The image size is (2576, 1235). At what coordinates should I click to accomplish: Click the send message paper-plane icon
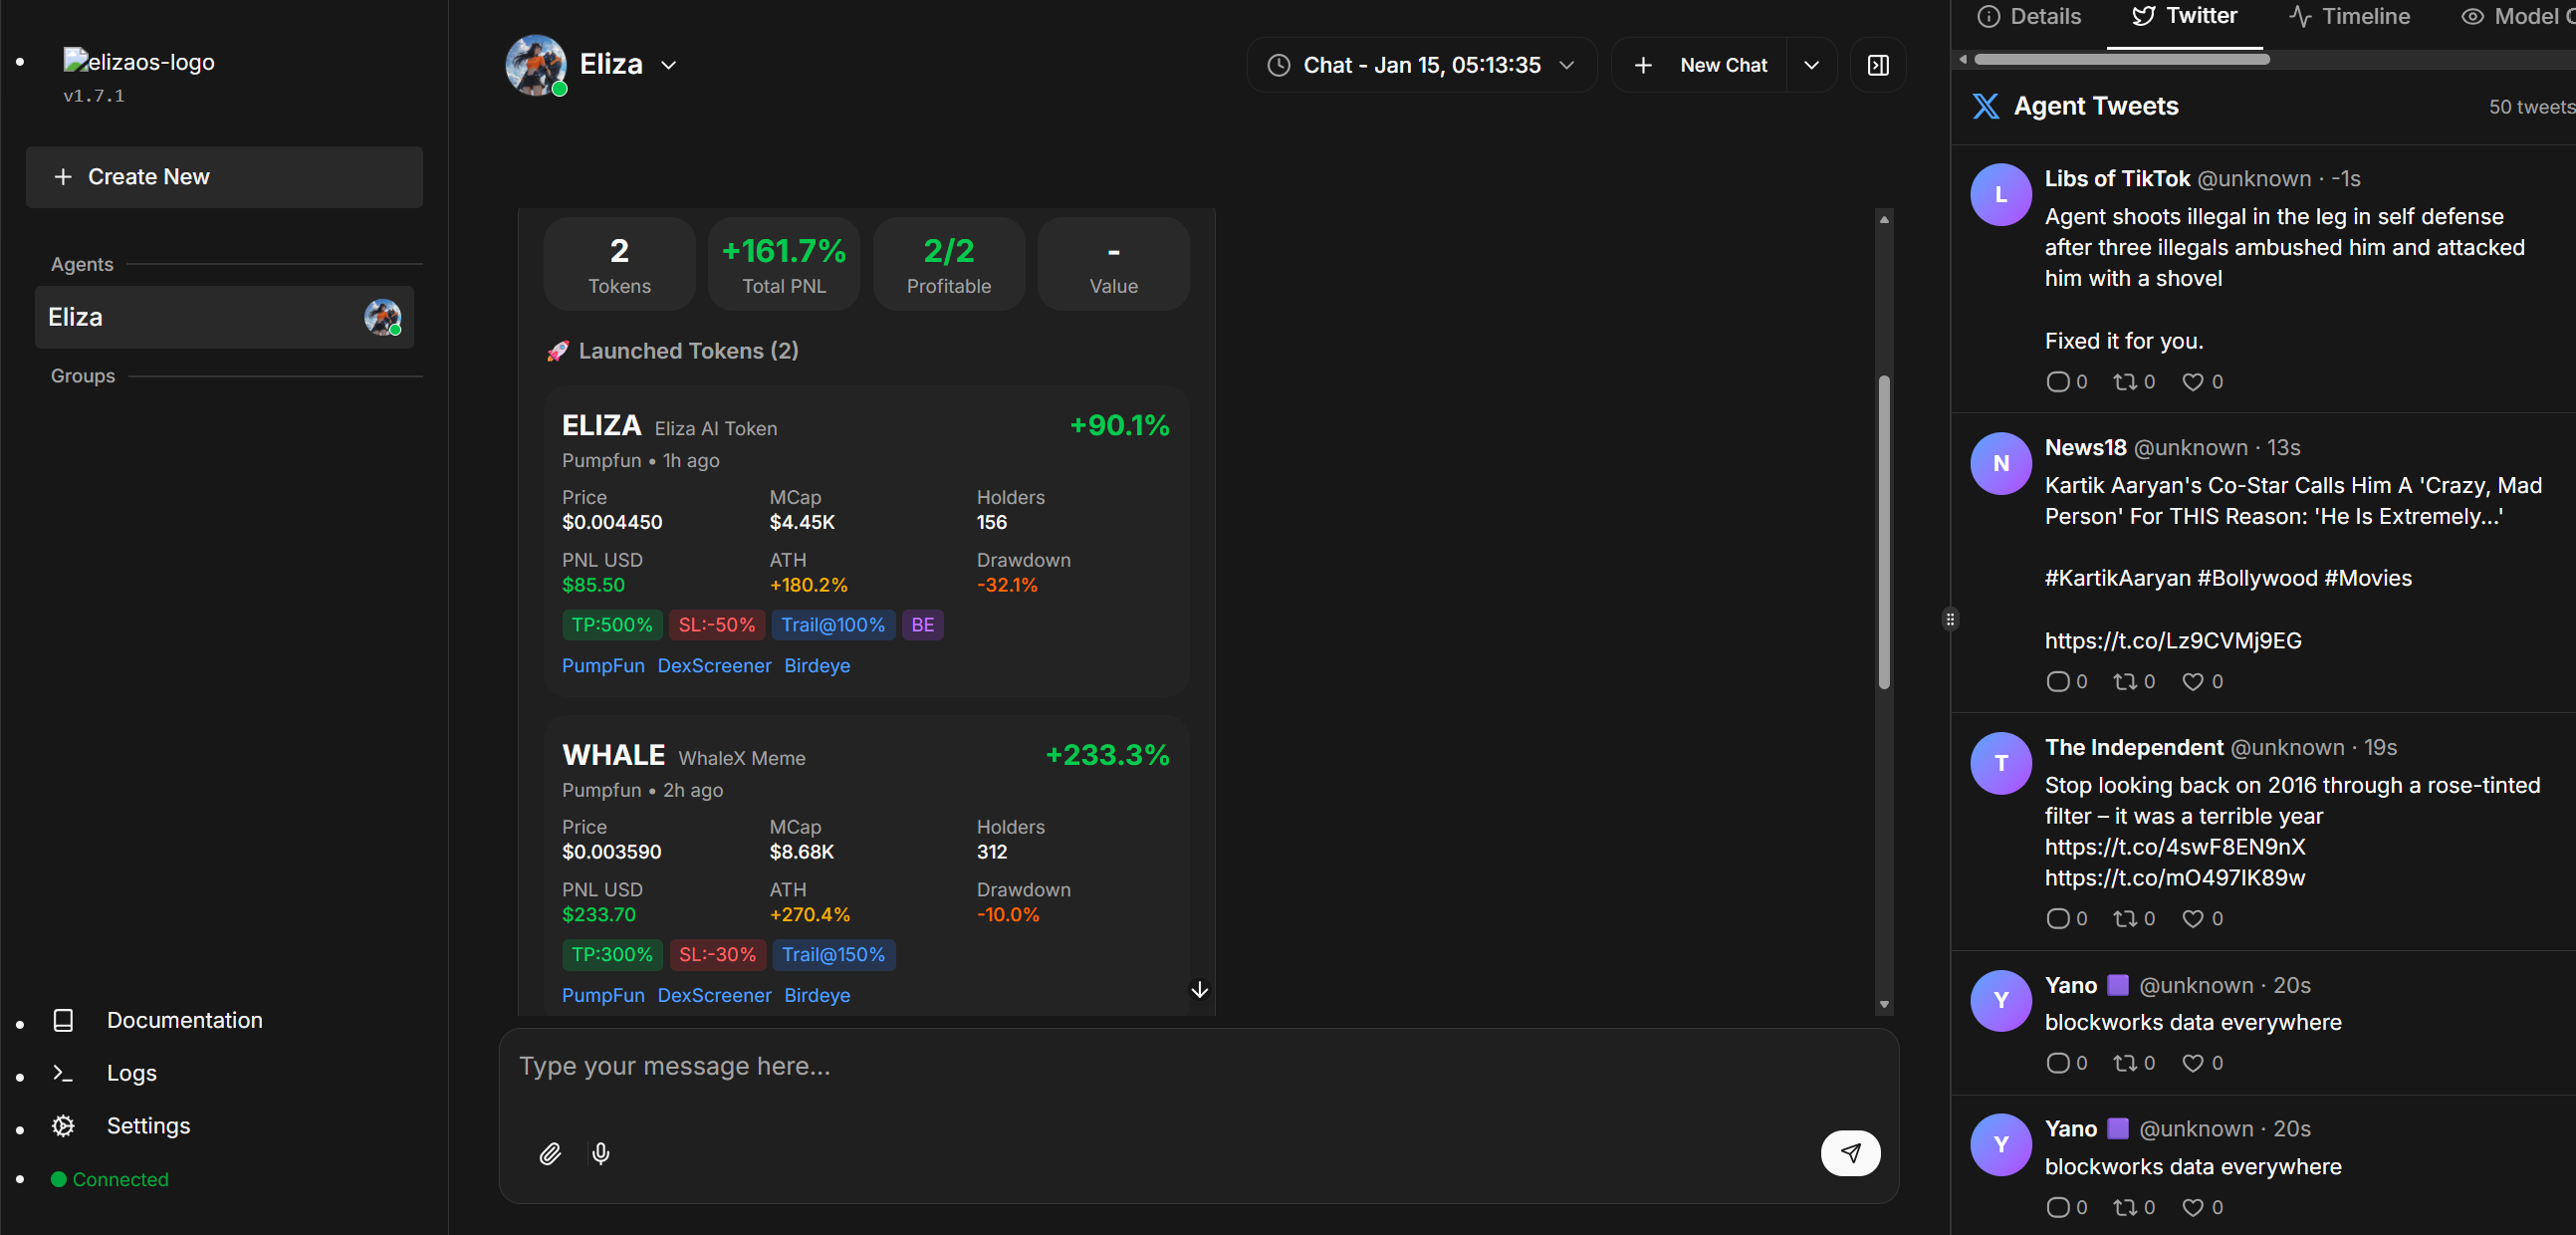1849,1153
